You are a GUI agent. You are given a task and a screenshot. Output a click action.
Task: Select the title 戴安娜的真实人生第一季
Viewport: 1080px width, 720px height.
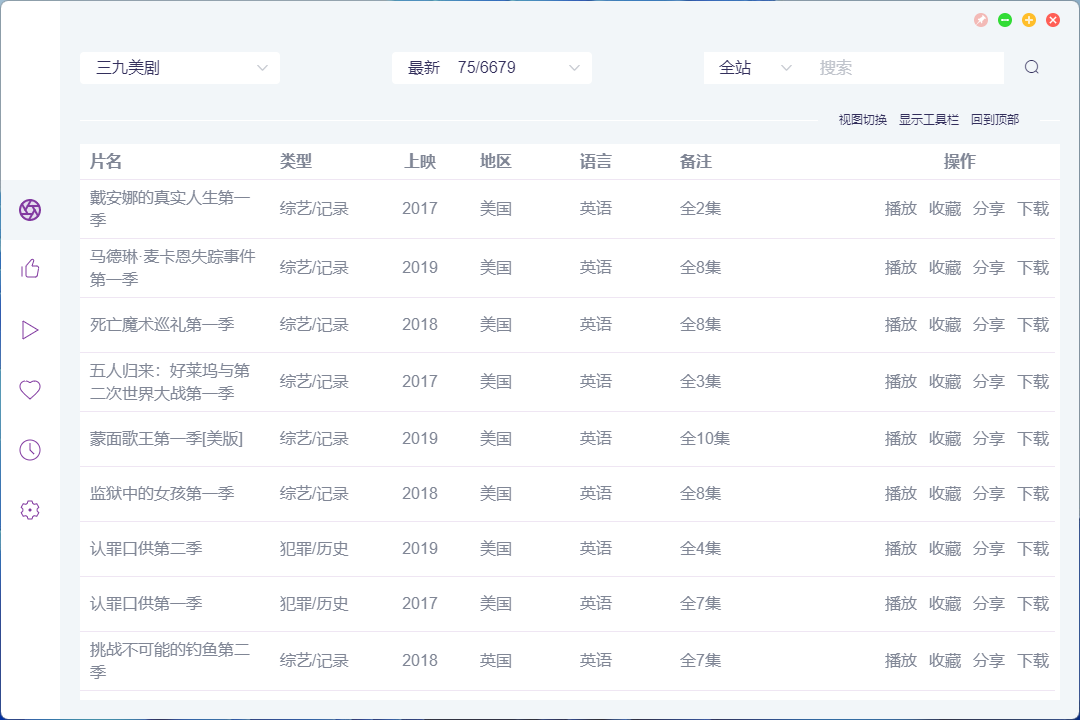[170, 209]
